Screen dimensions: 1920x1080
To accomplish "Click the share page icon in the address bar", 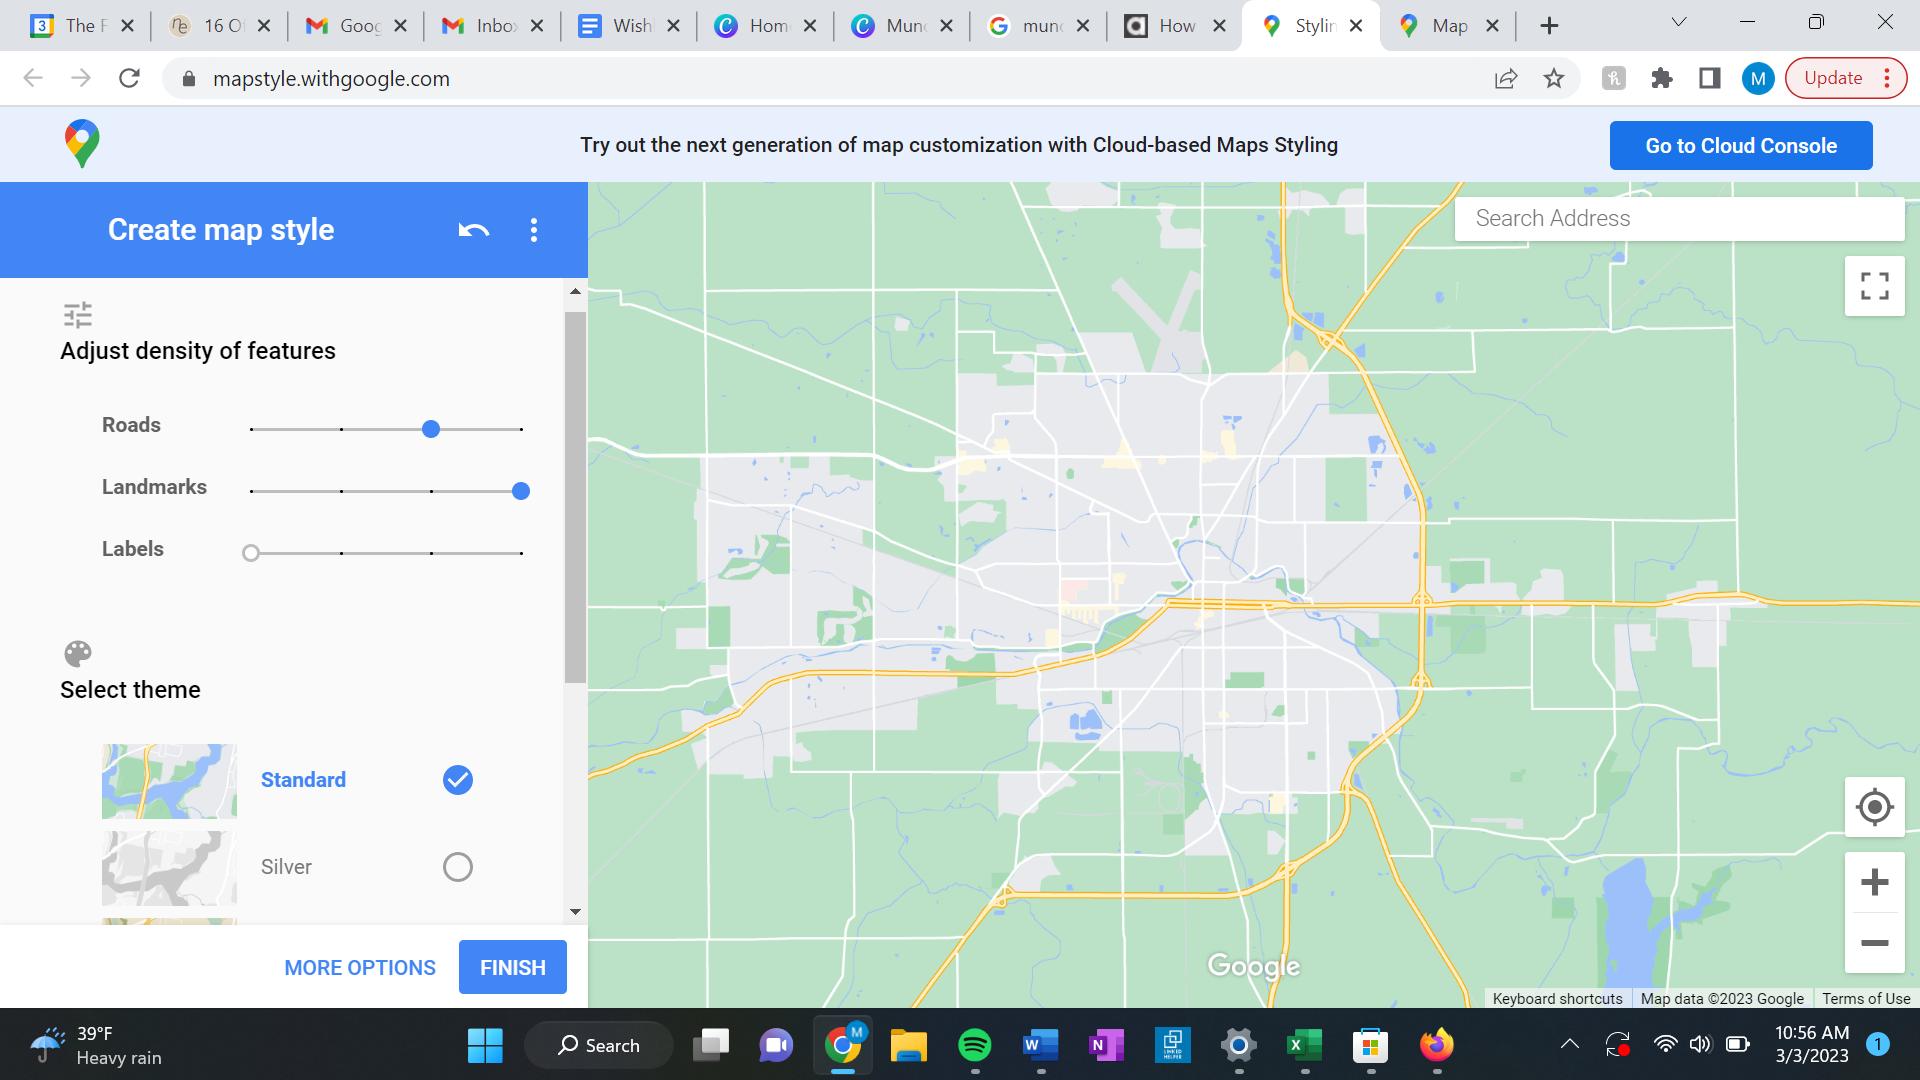I will (x=1505, y=78).
